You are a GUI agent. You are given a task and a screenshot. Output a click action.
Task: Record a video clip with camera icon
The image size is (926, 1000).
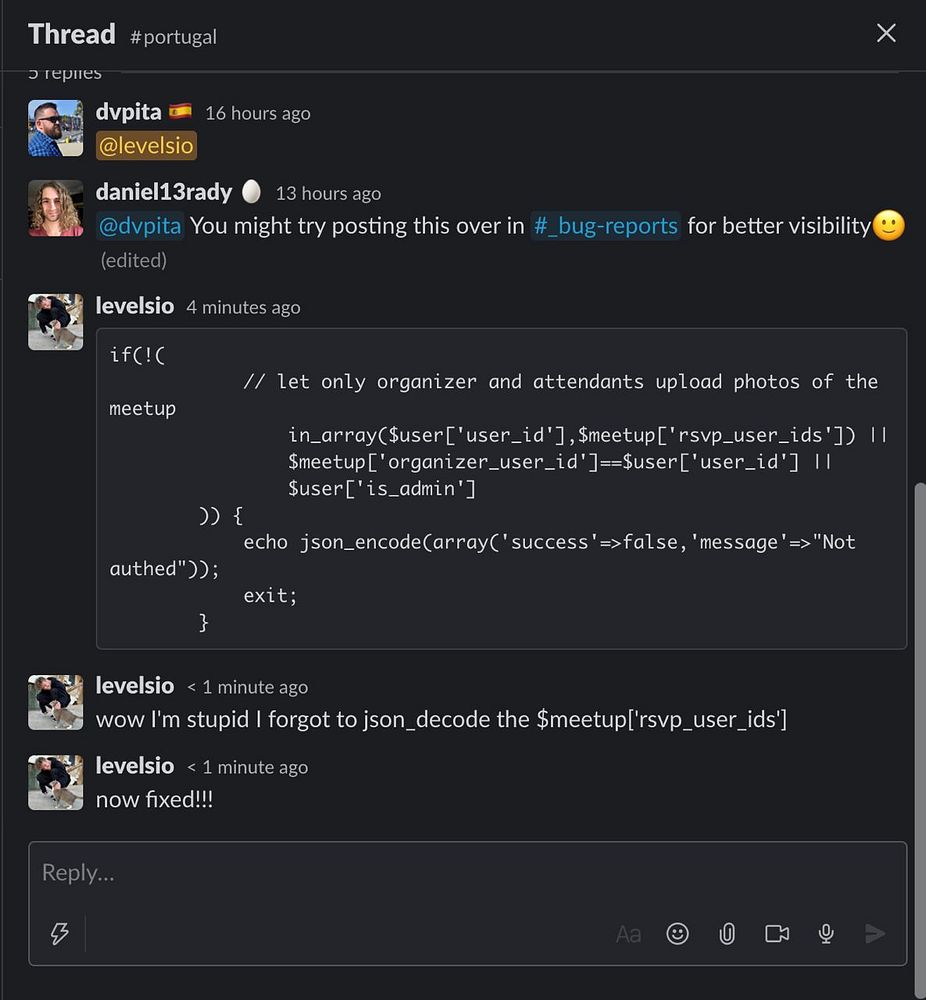click(x=777, y=934)
